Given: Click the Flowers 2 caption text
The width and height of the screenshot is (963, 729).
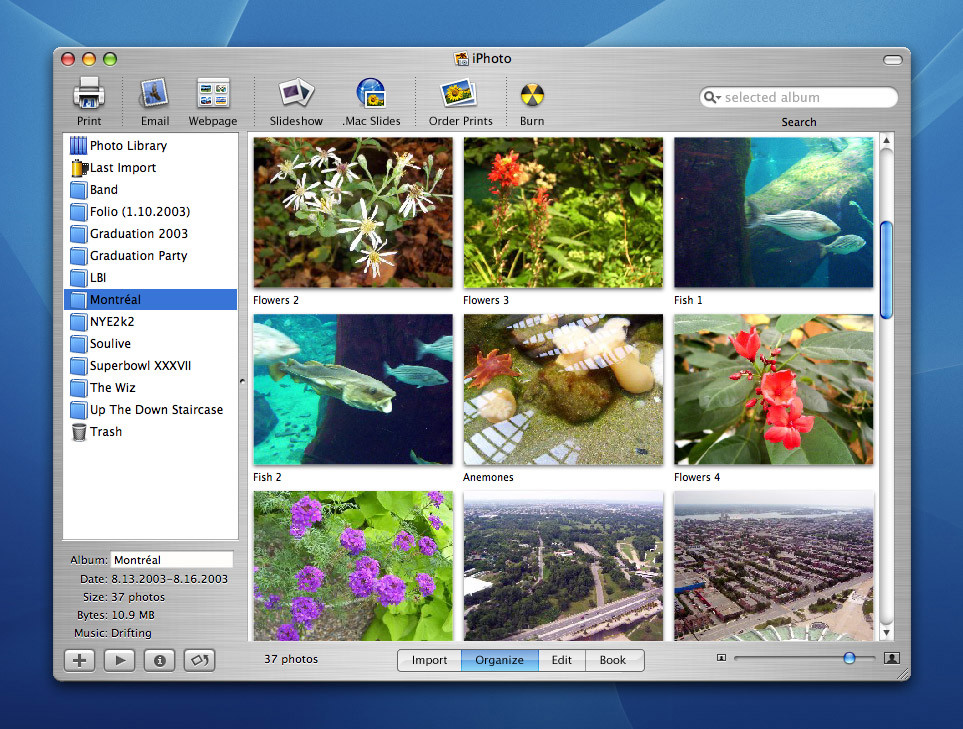Looking at the screenshot, I should tap(276, 300).
